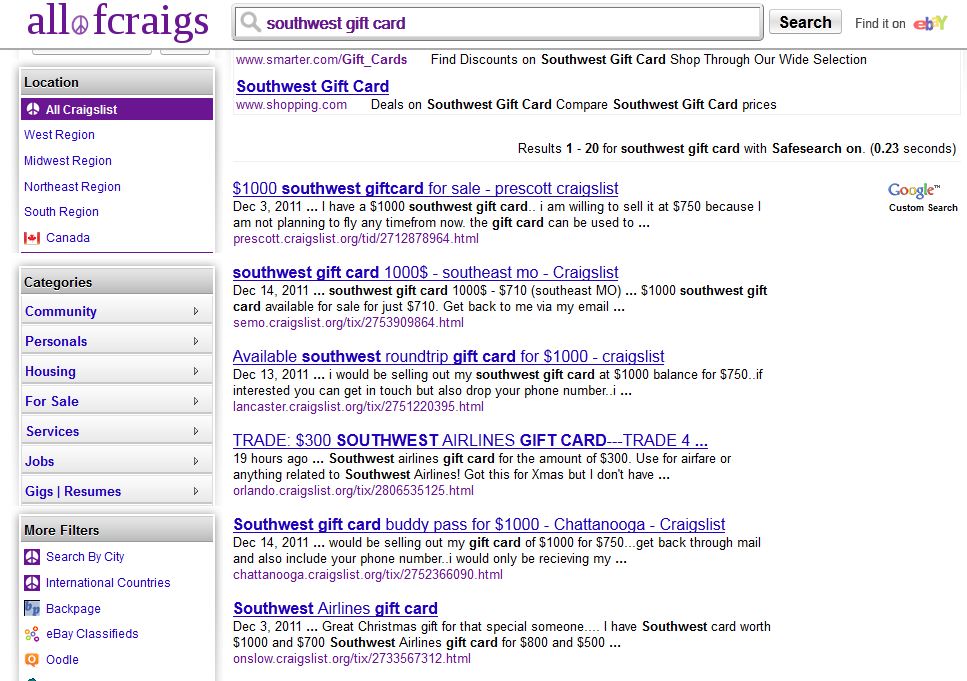967x681 pixels.
Task: Open eBay Classifieds filter link
Action: point(92,634)
